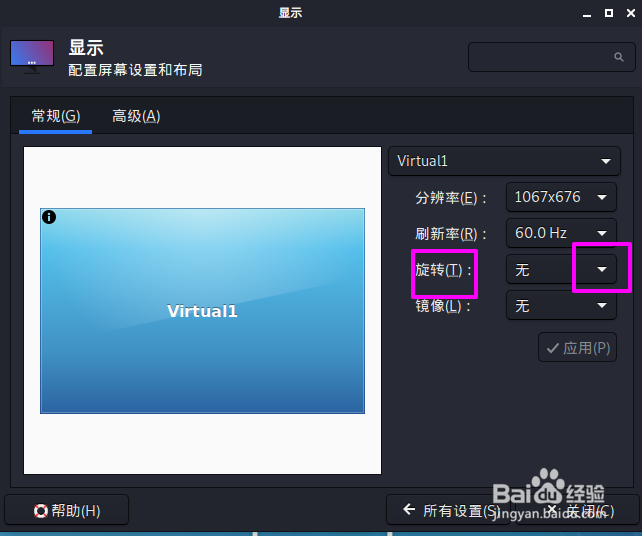Click the 应用(P) apply button
The height and width of the screenshot is (536, 642).
577,347
